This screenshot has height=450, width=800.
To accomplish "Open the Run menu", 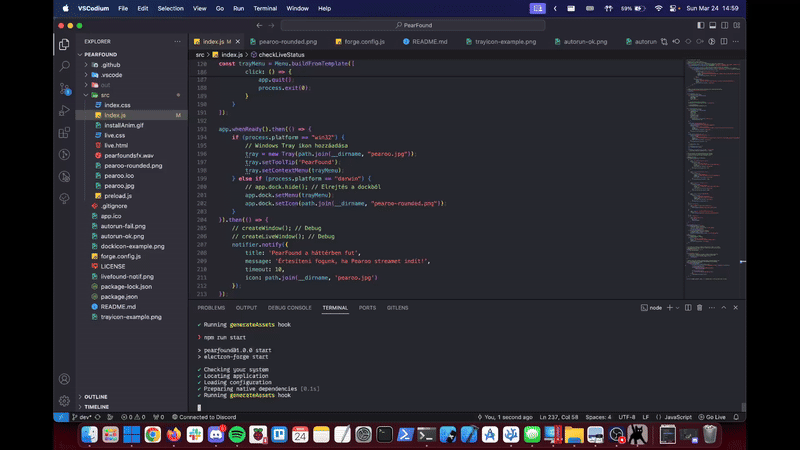I will point(238,8).
